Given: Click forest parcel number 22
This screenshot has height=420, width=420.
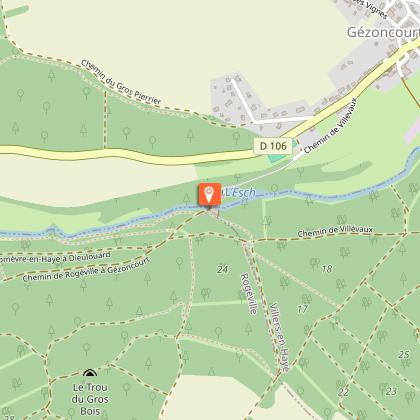Looking at the screenshot, I should tap(343, 392).
